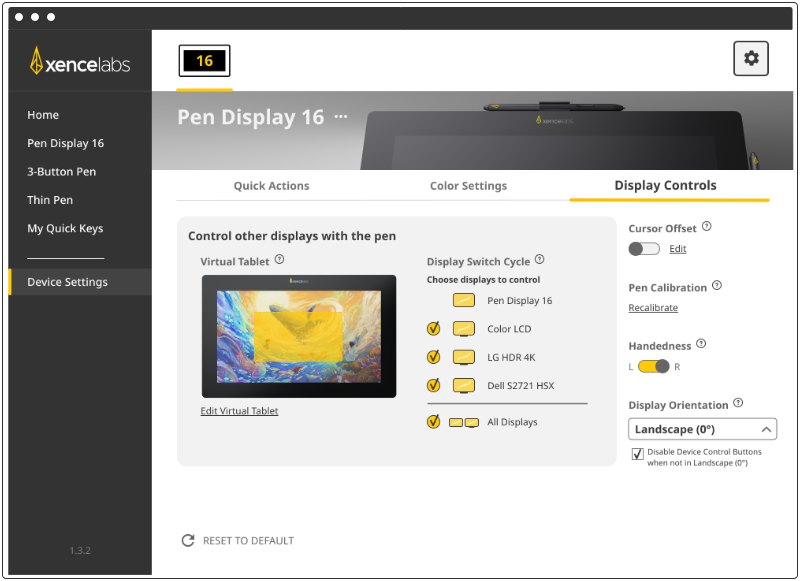Uncheck Disable Device Control Buttons option
The height and width of the screenshot is (581, 800).
[637, 454]
